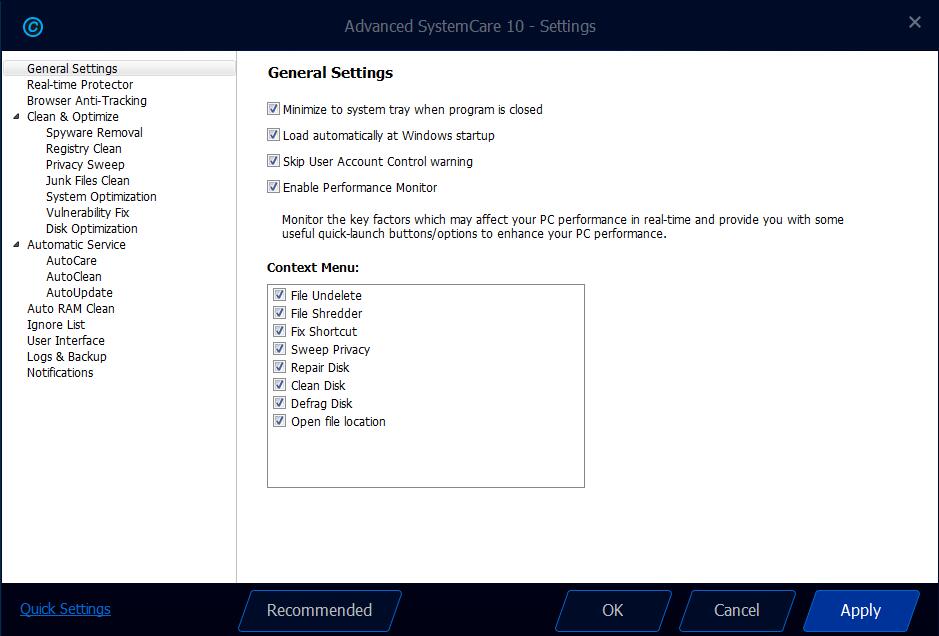939x636 pixels.
Task: Collapse the Automatic Service tree node
Action: (16, 244)
